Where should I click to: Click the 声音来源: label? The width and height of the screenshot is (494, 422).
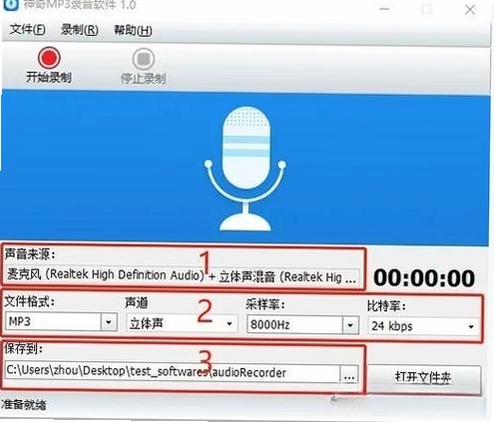[x=30, y=254]
